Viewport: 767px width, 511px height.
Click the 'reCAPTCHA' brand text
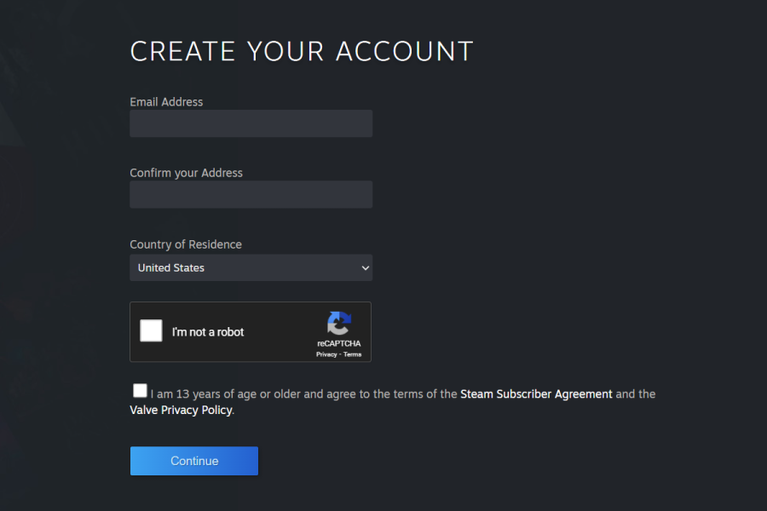[x=339, y=343]
